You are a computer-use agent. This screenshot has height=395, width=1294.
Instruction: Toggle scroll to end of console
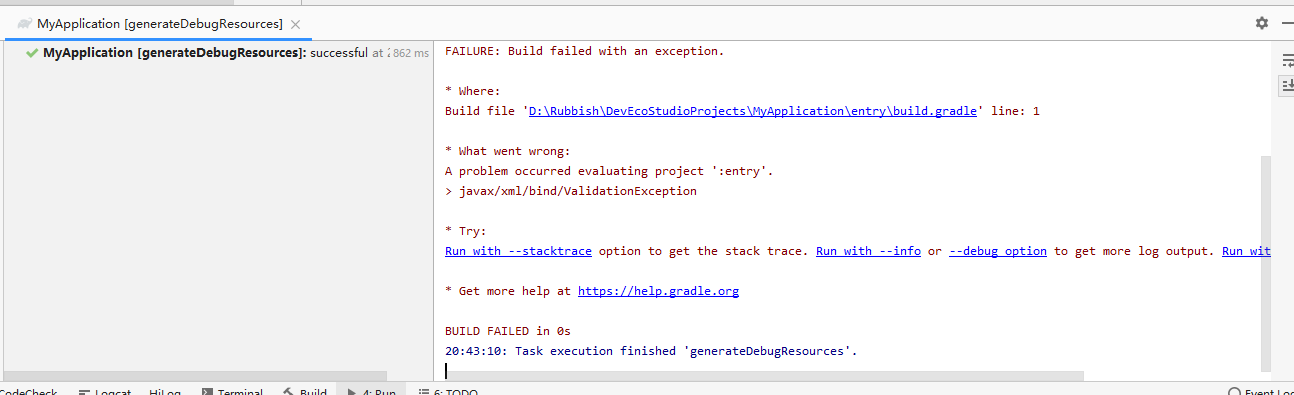click(1287, 87)
